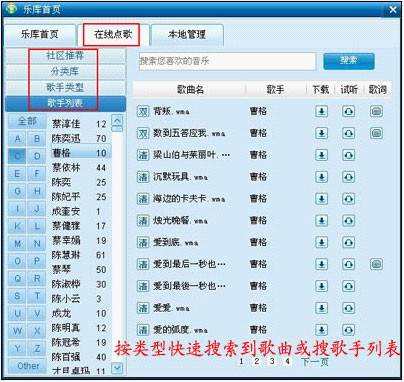Switch to the 乐库首页 tab
This screenshot has width=404, height=382.
(x=40, y=35)
